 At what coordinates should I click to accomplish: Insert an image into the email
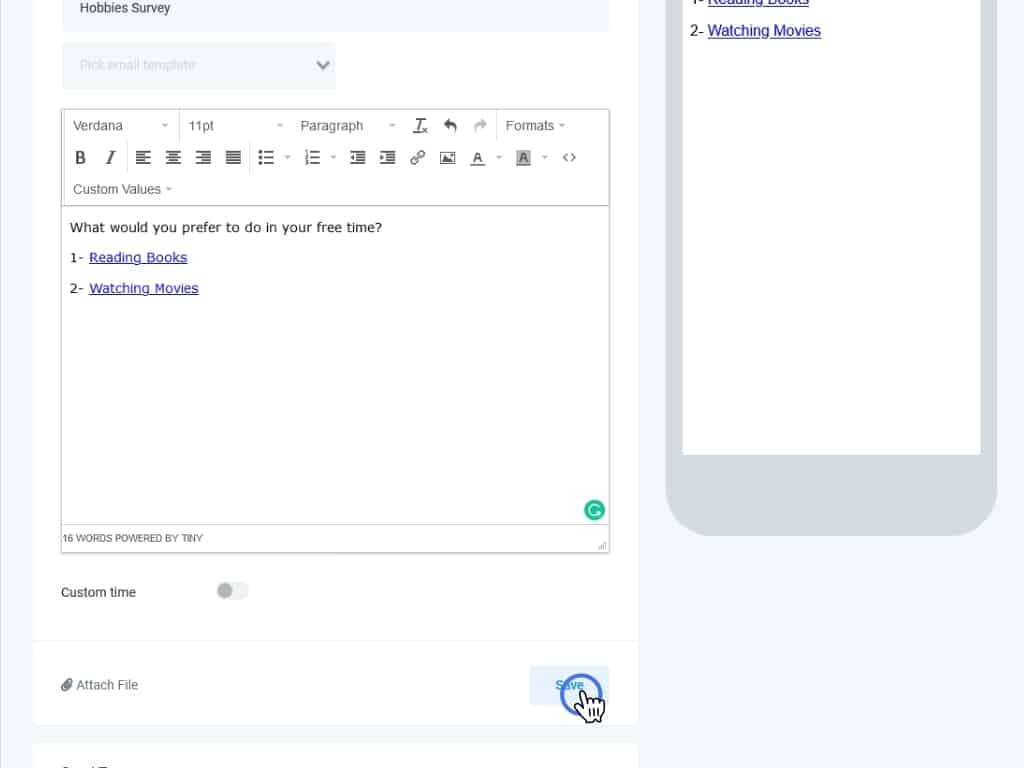(447, 157)
